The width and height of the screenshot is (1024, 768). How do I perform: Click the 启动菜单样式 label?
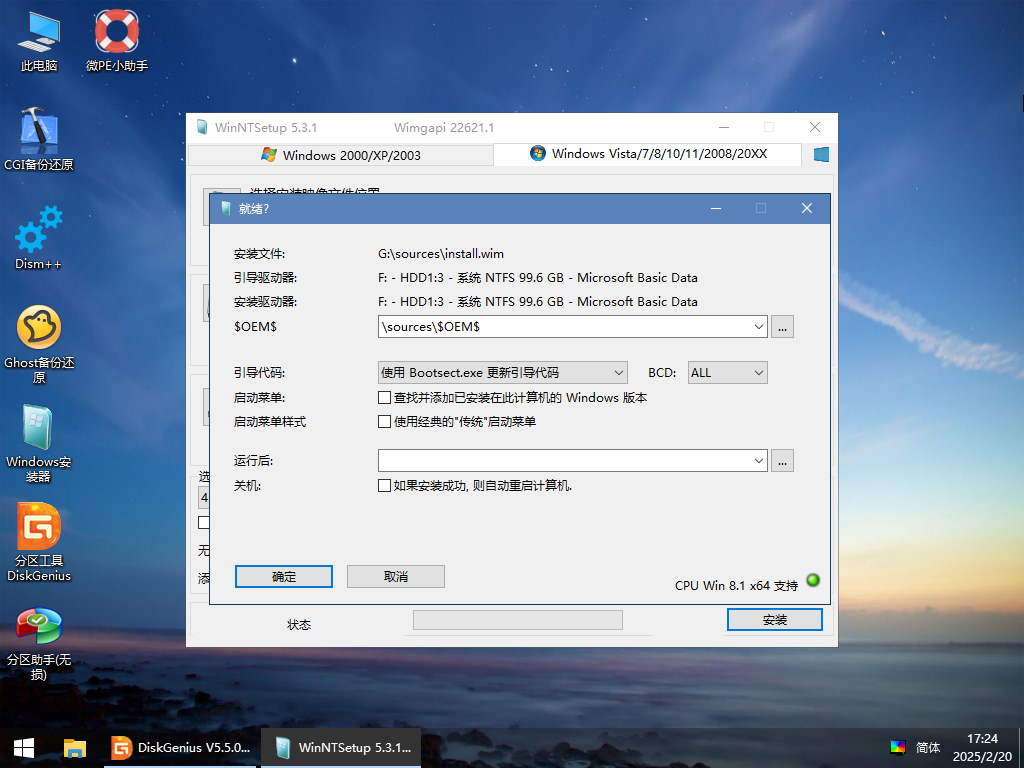click(270, 422)
